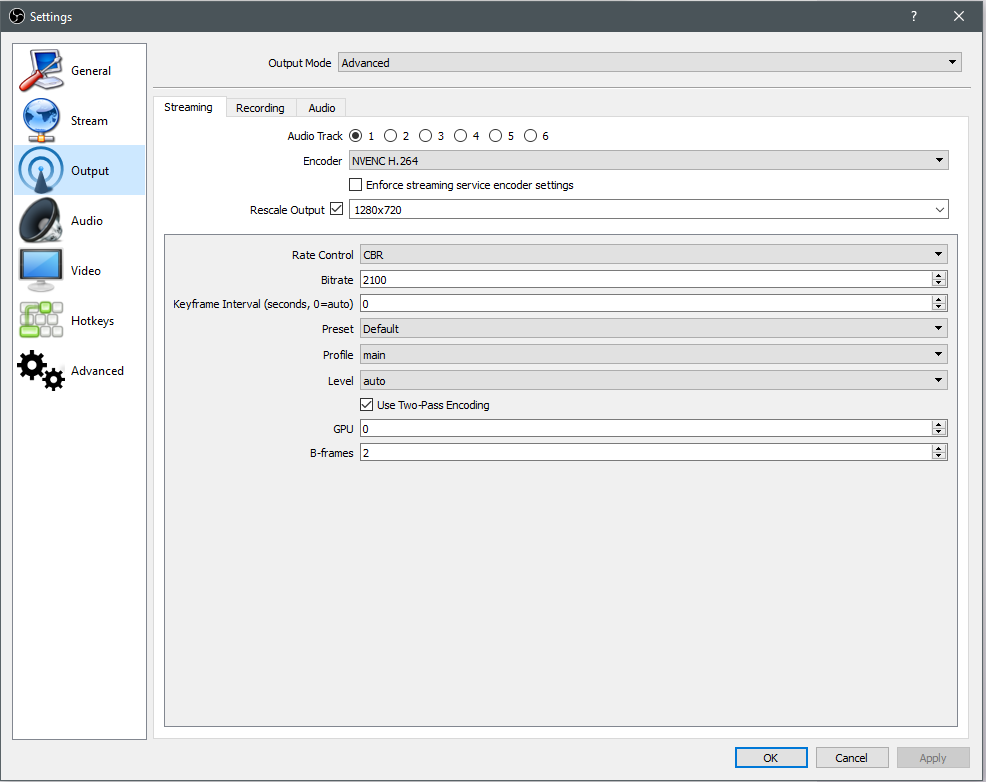Open the Encoder NVENC H.264 dropdown
The width and height of the screenshot is (986, 782).
coord(648,160)
